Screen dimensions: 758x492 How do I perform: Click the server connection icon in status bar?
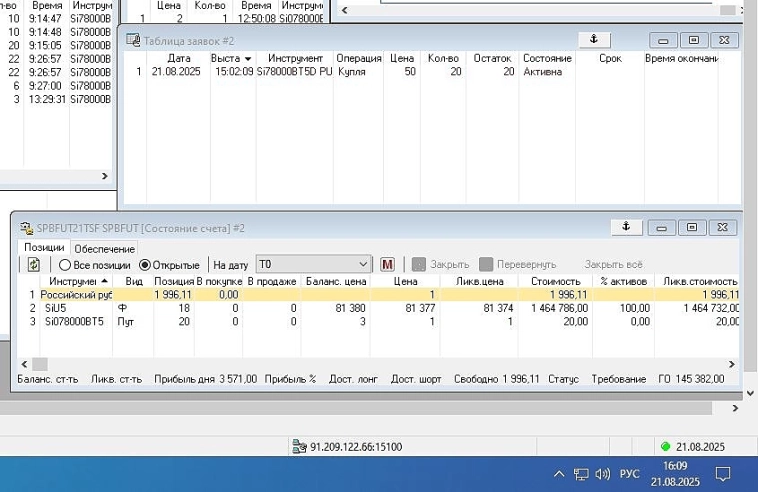click(300, 447)
